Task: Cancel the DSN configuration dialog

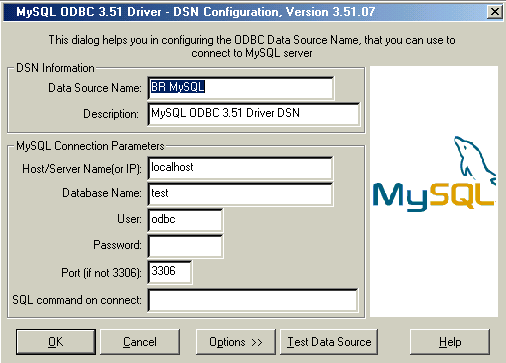Action: pyautogui.click(x=140, y=342)
